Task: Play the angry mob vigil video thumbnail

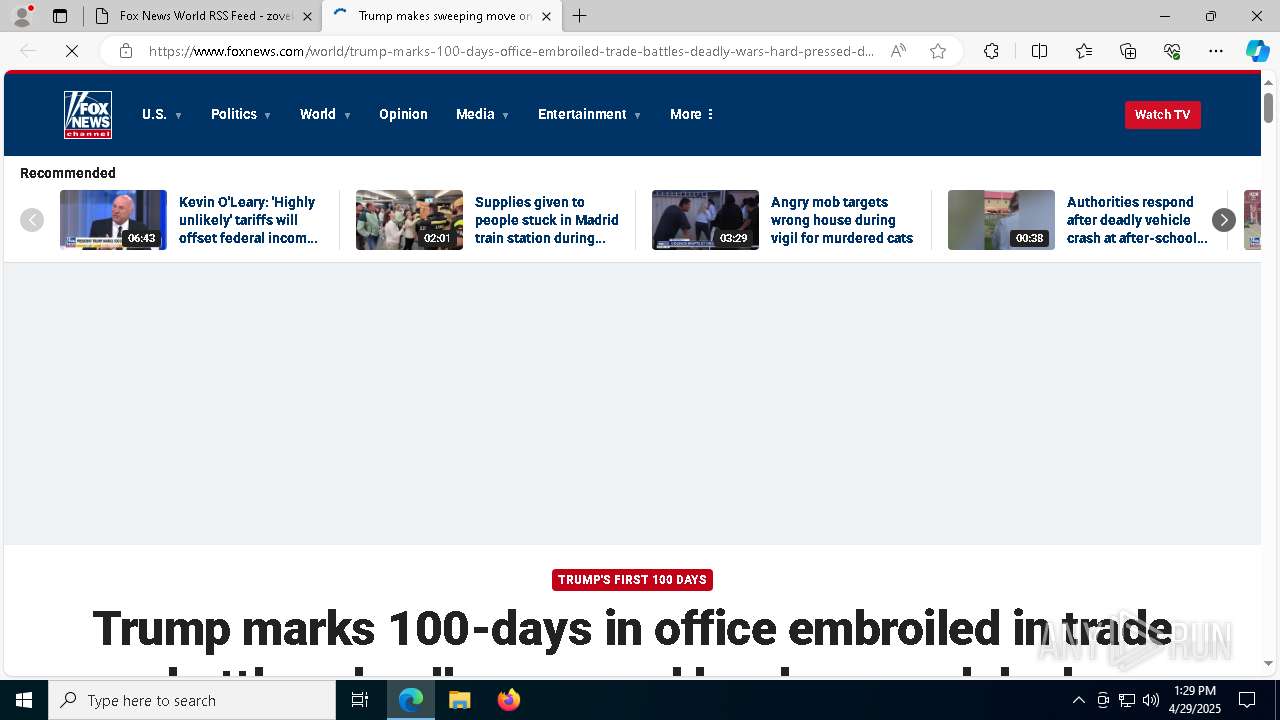Action: [x=705, y=220]
